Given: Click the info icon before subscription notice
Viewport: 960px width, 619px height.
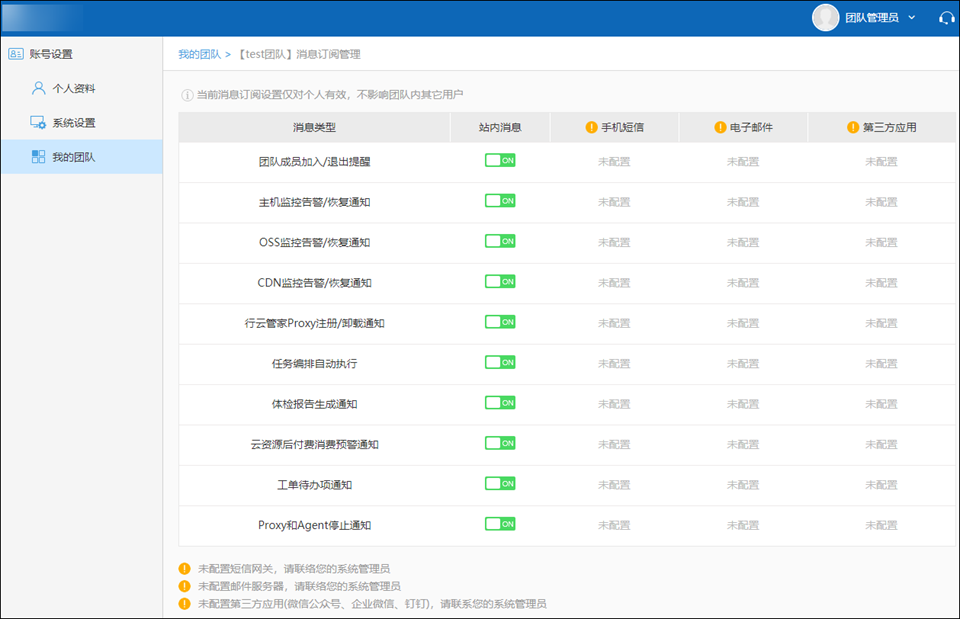Looking at the screenshot, I should [187, 95].
